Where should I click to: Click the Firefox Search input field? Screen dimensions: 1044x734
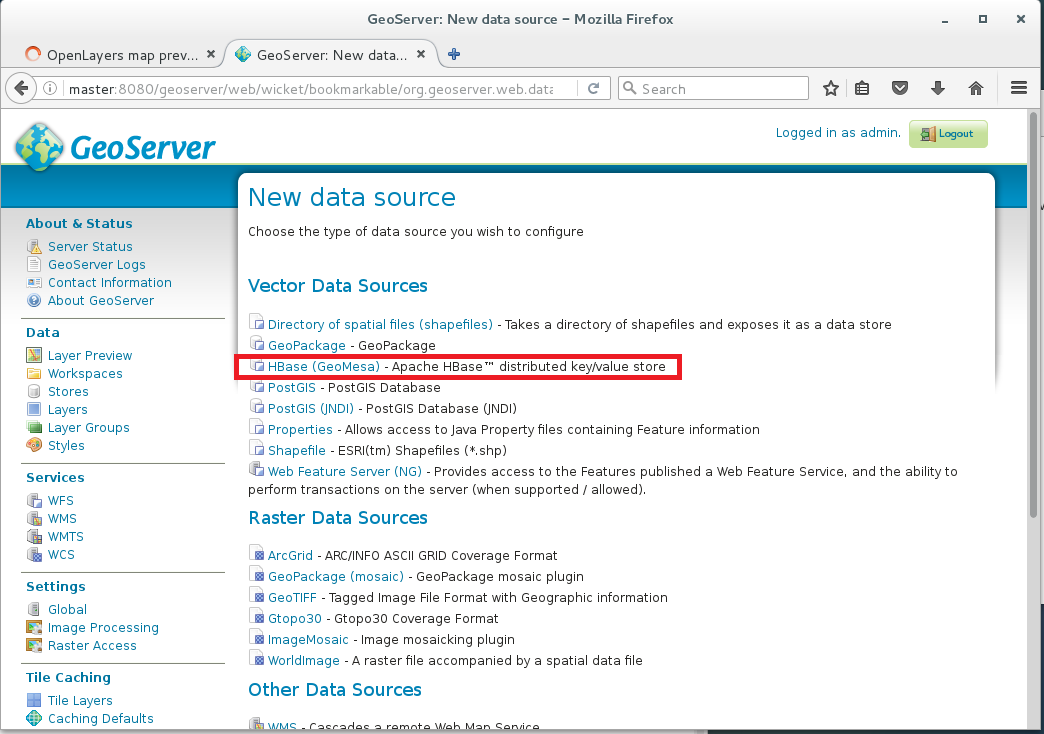tap(713, 89)
